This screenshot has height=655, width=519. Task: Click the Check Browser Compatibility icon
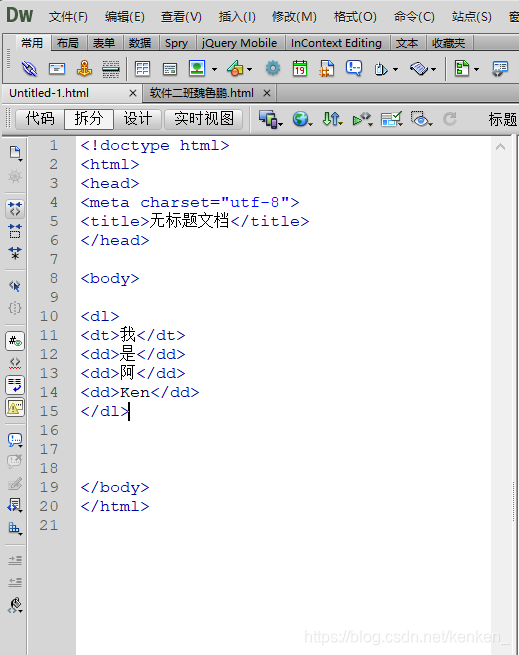pos(391,119)
